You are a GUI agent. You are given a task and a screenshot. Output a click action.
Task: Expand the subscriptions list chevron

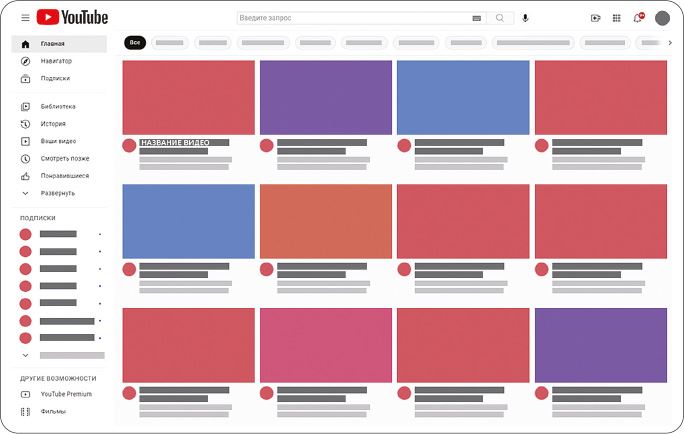pos(25,355)
